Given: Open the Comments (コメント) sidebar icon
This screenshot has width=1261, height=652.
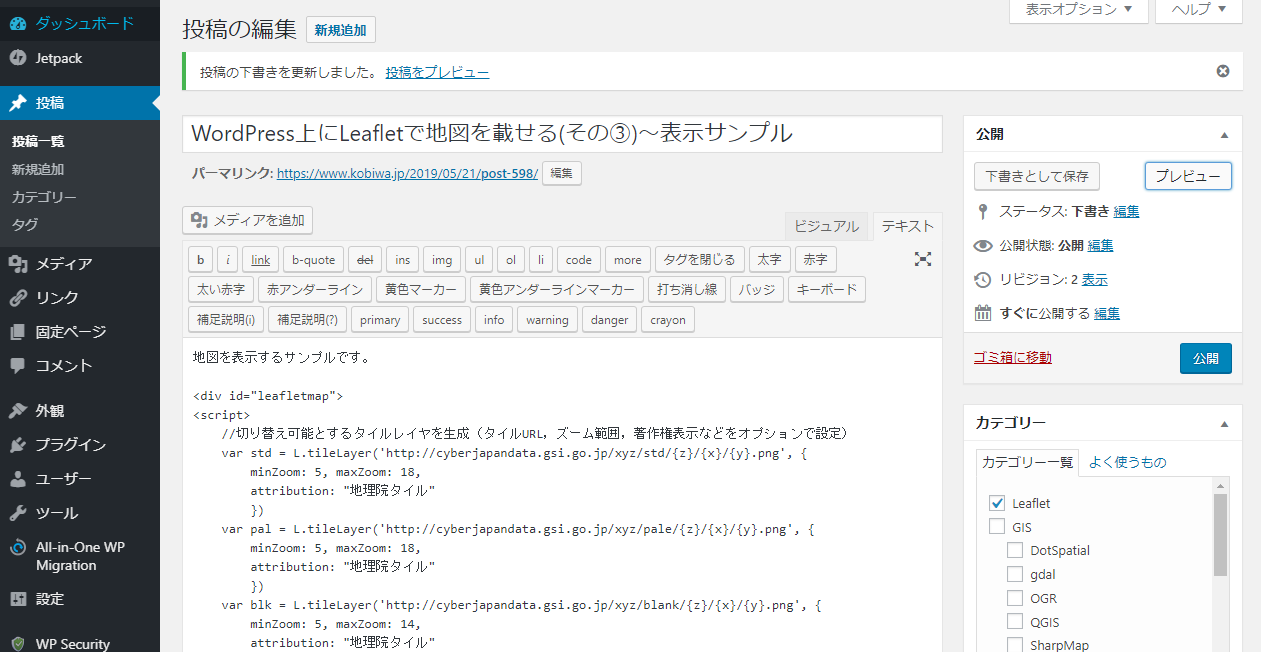Looking at the screenshot, I should click(18, 366).
